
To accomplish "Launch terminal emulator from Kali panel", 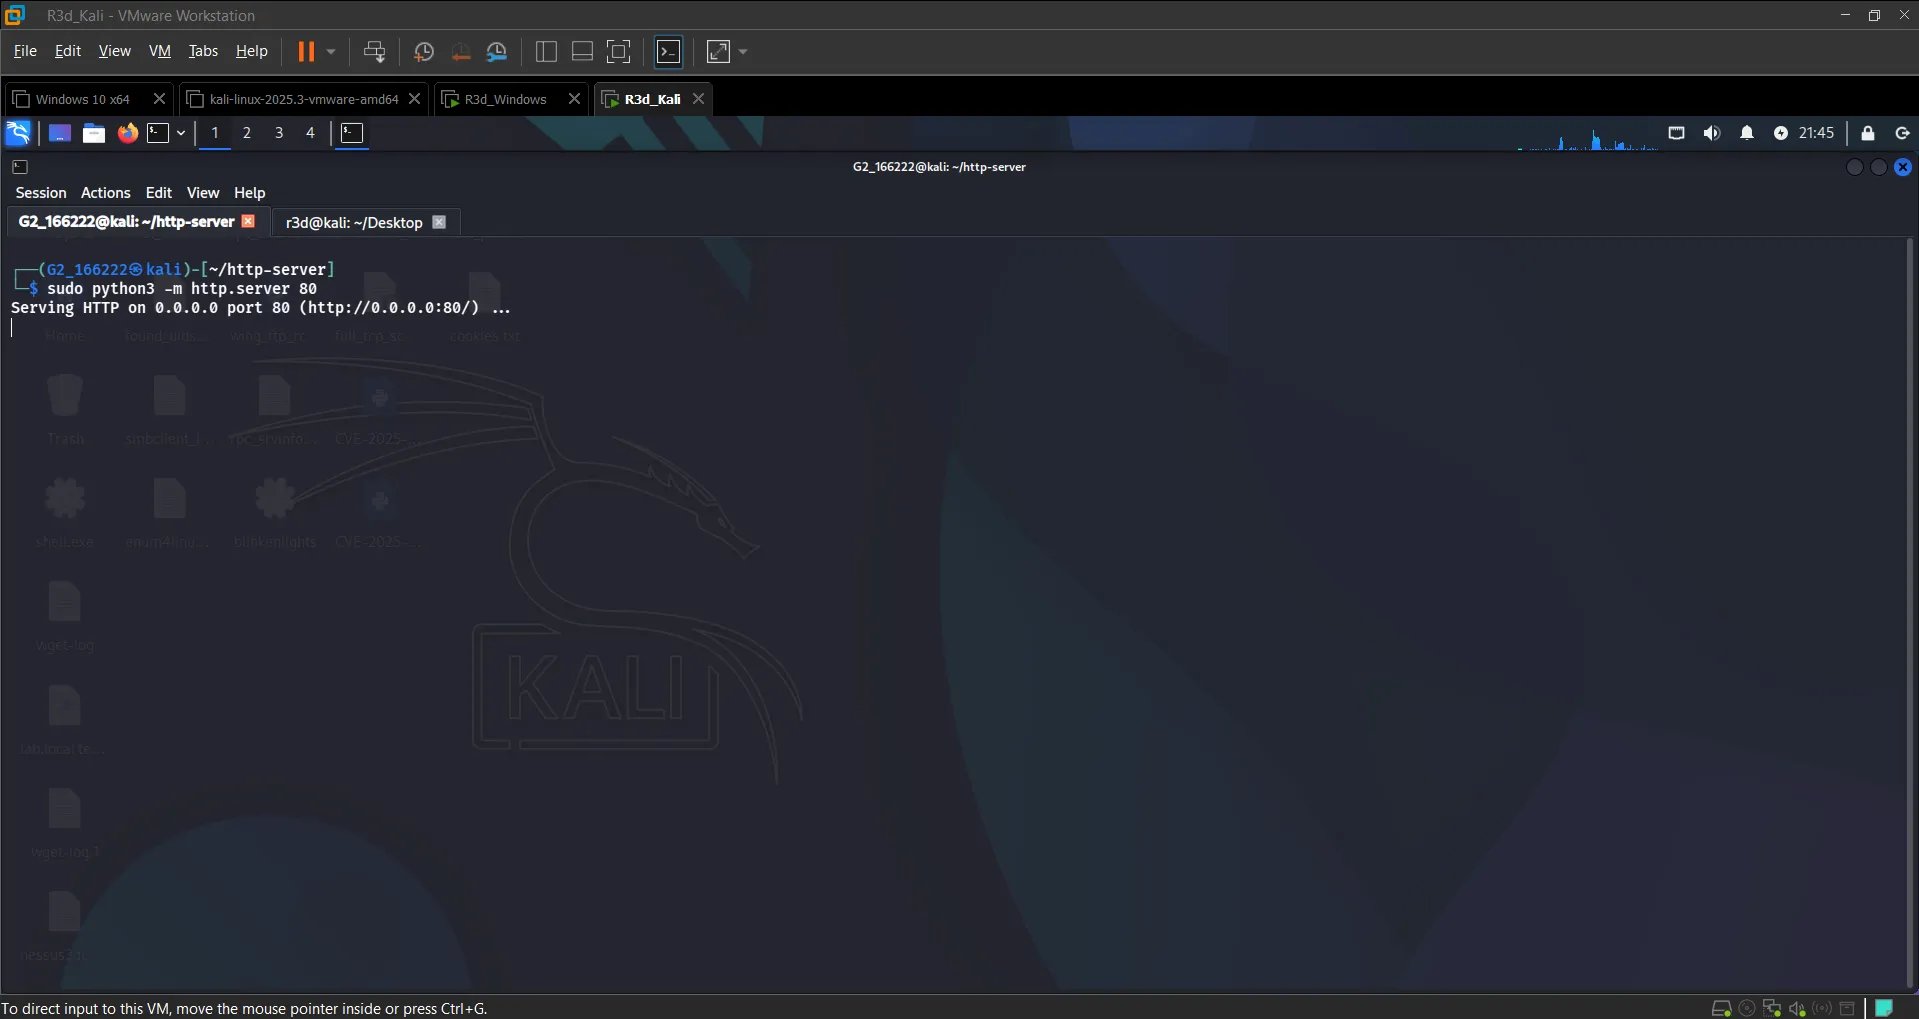I will [158, 133].
